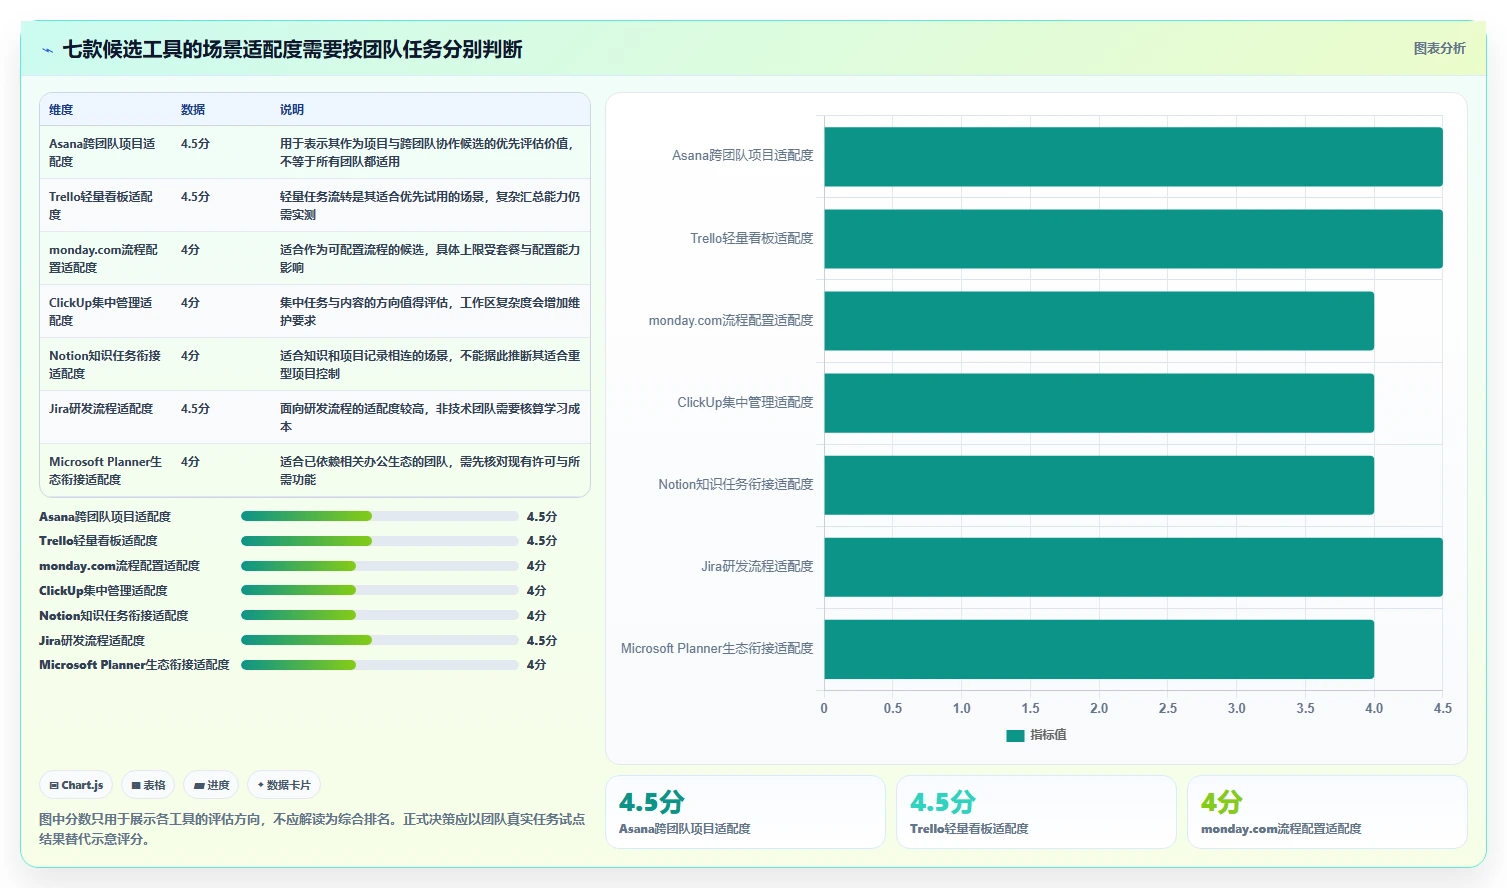This screenshot has width=1507, height=888.
Task: Open the 4分 monday.com data card
Action: coord(1327,812)
